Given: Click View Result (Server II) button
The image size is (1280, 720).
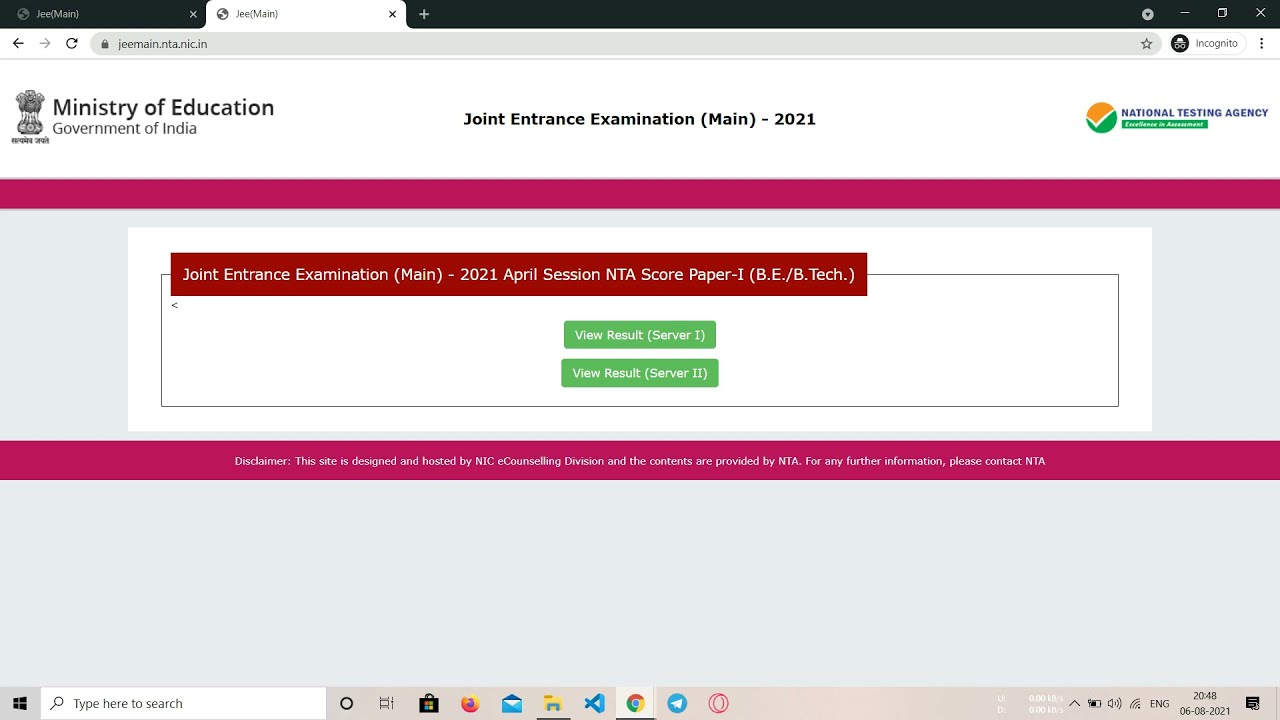Looking at the screenshot, I should (x=640, y=373).
